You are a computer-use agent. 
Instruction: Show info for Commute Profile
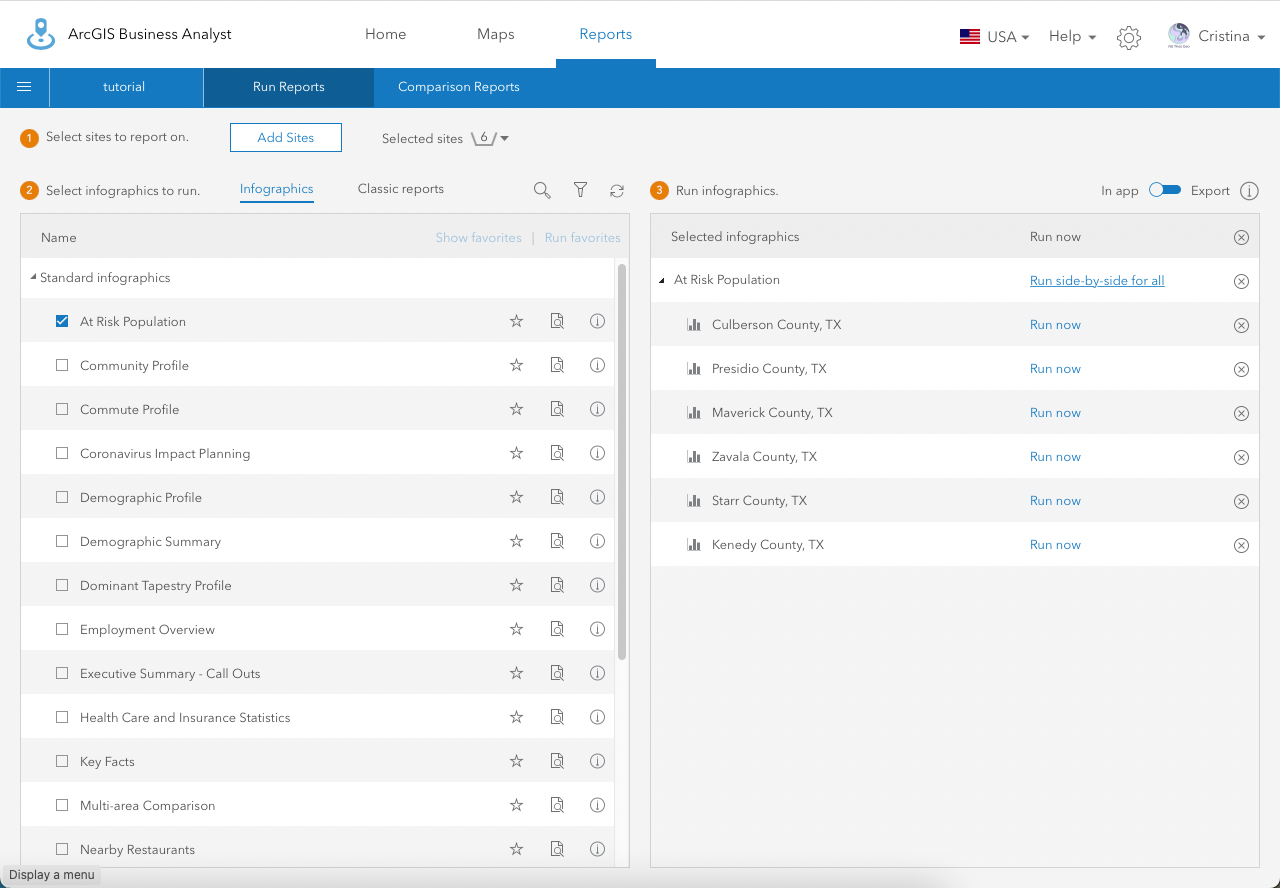pyautogui.click(x=598, y=409)
